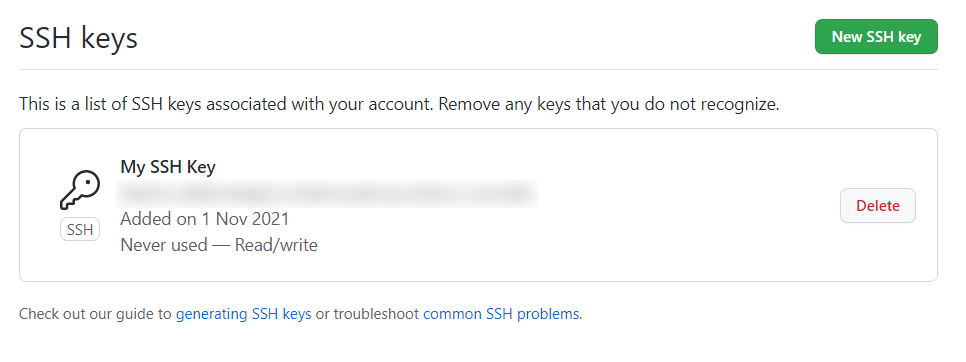The image size is (966, 362).
Task: Click the blurred key fingerprint text
Action: click(327, 193)
